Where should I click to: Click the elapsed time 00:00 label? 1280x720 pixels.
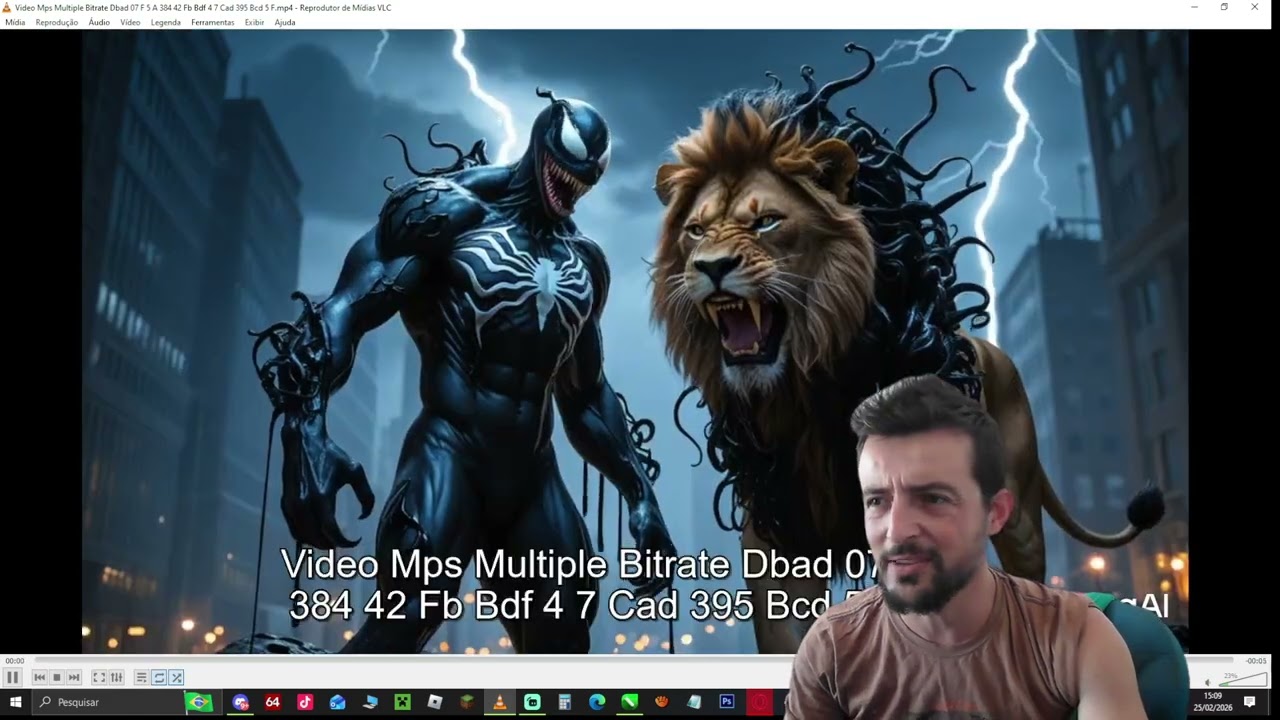pos(14,661)
